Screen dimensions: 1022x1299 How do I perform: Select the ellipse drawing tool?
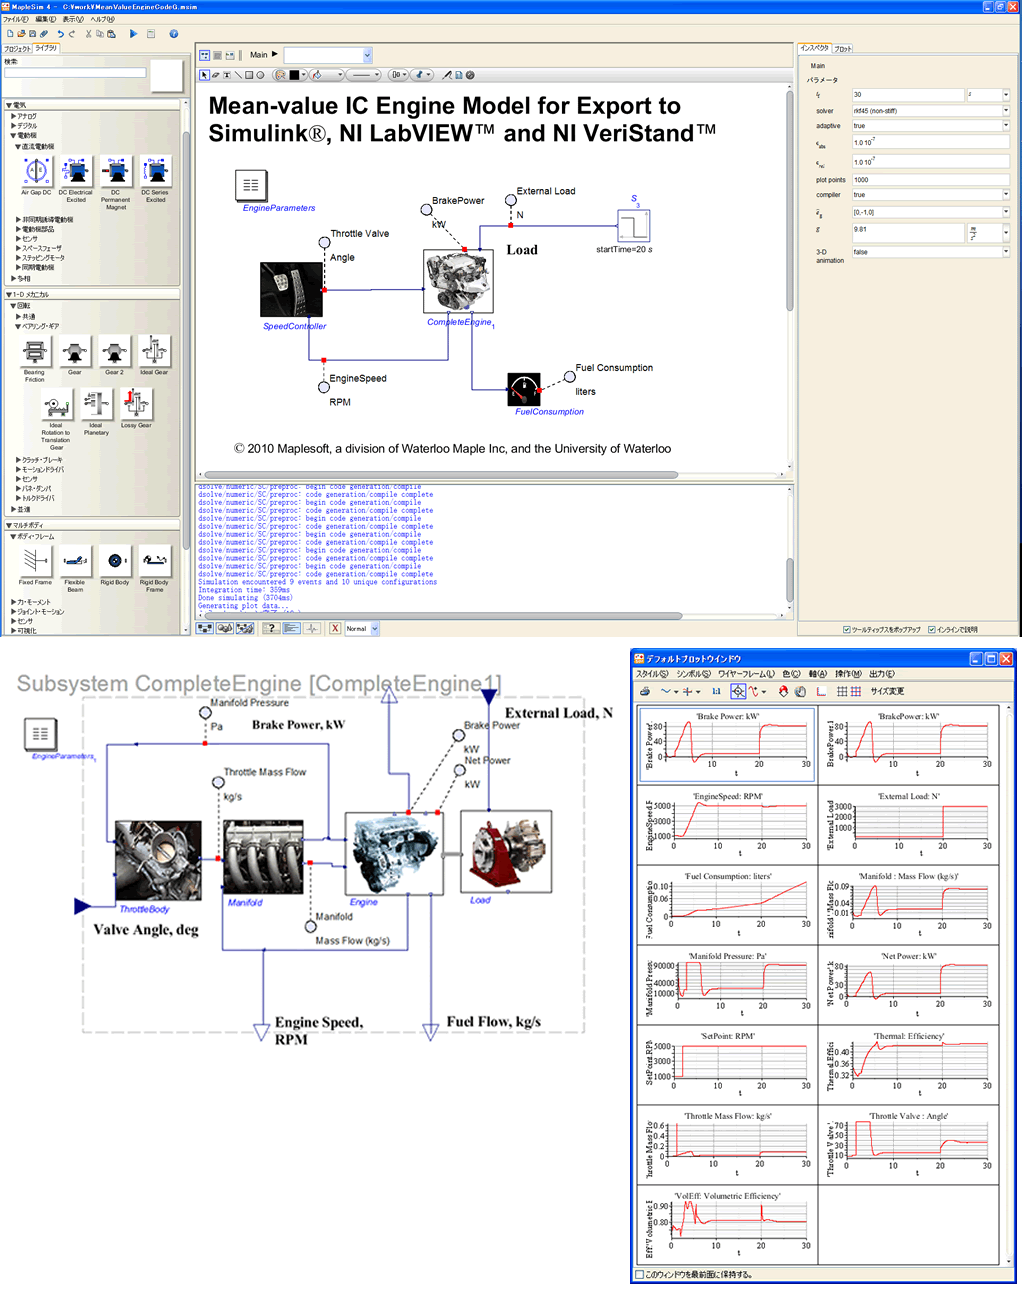[260, 75]
